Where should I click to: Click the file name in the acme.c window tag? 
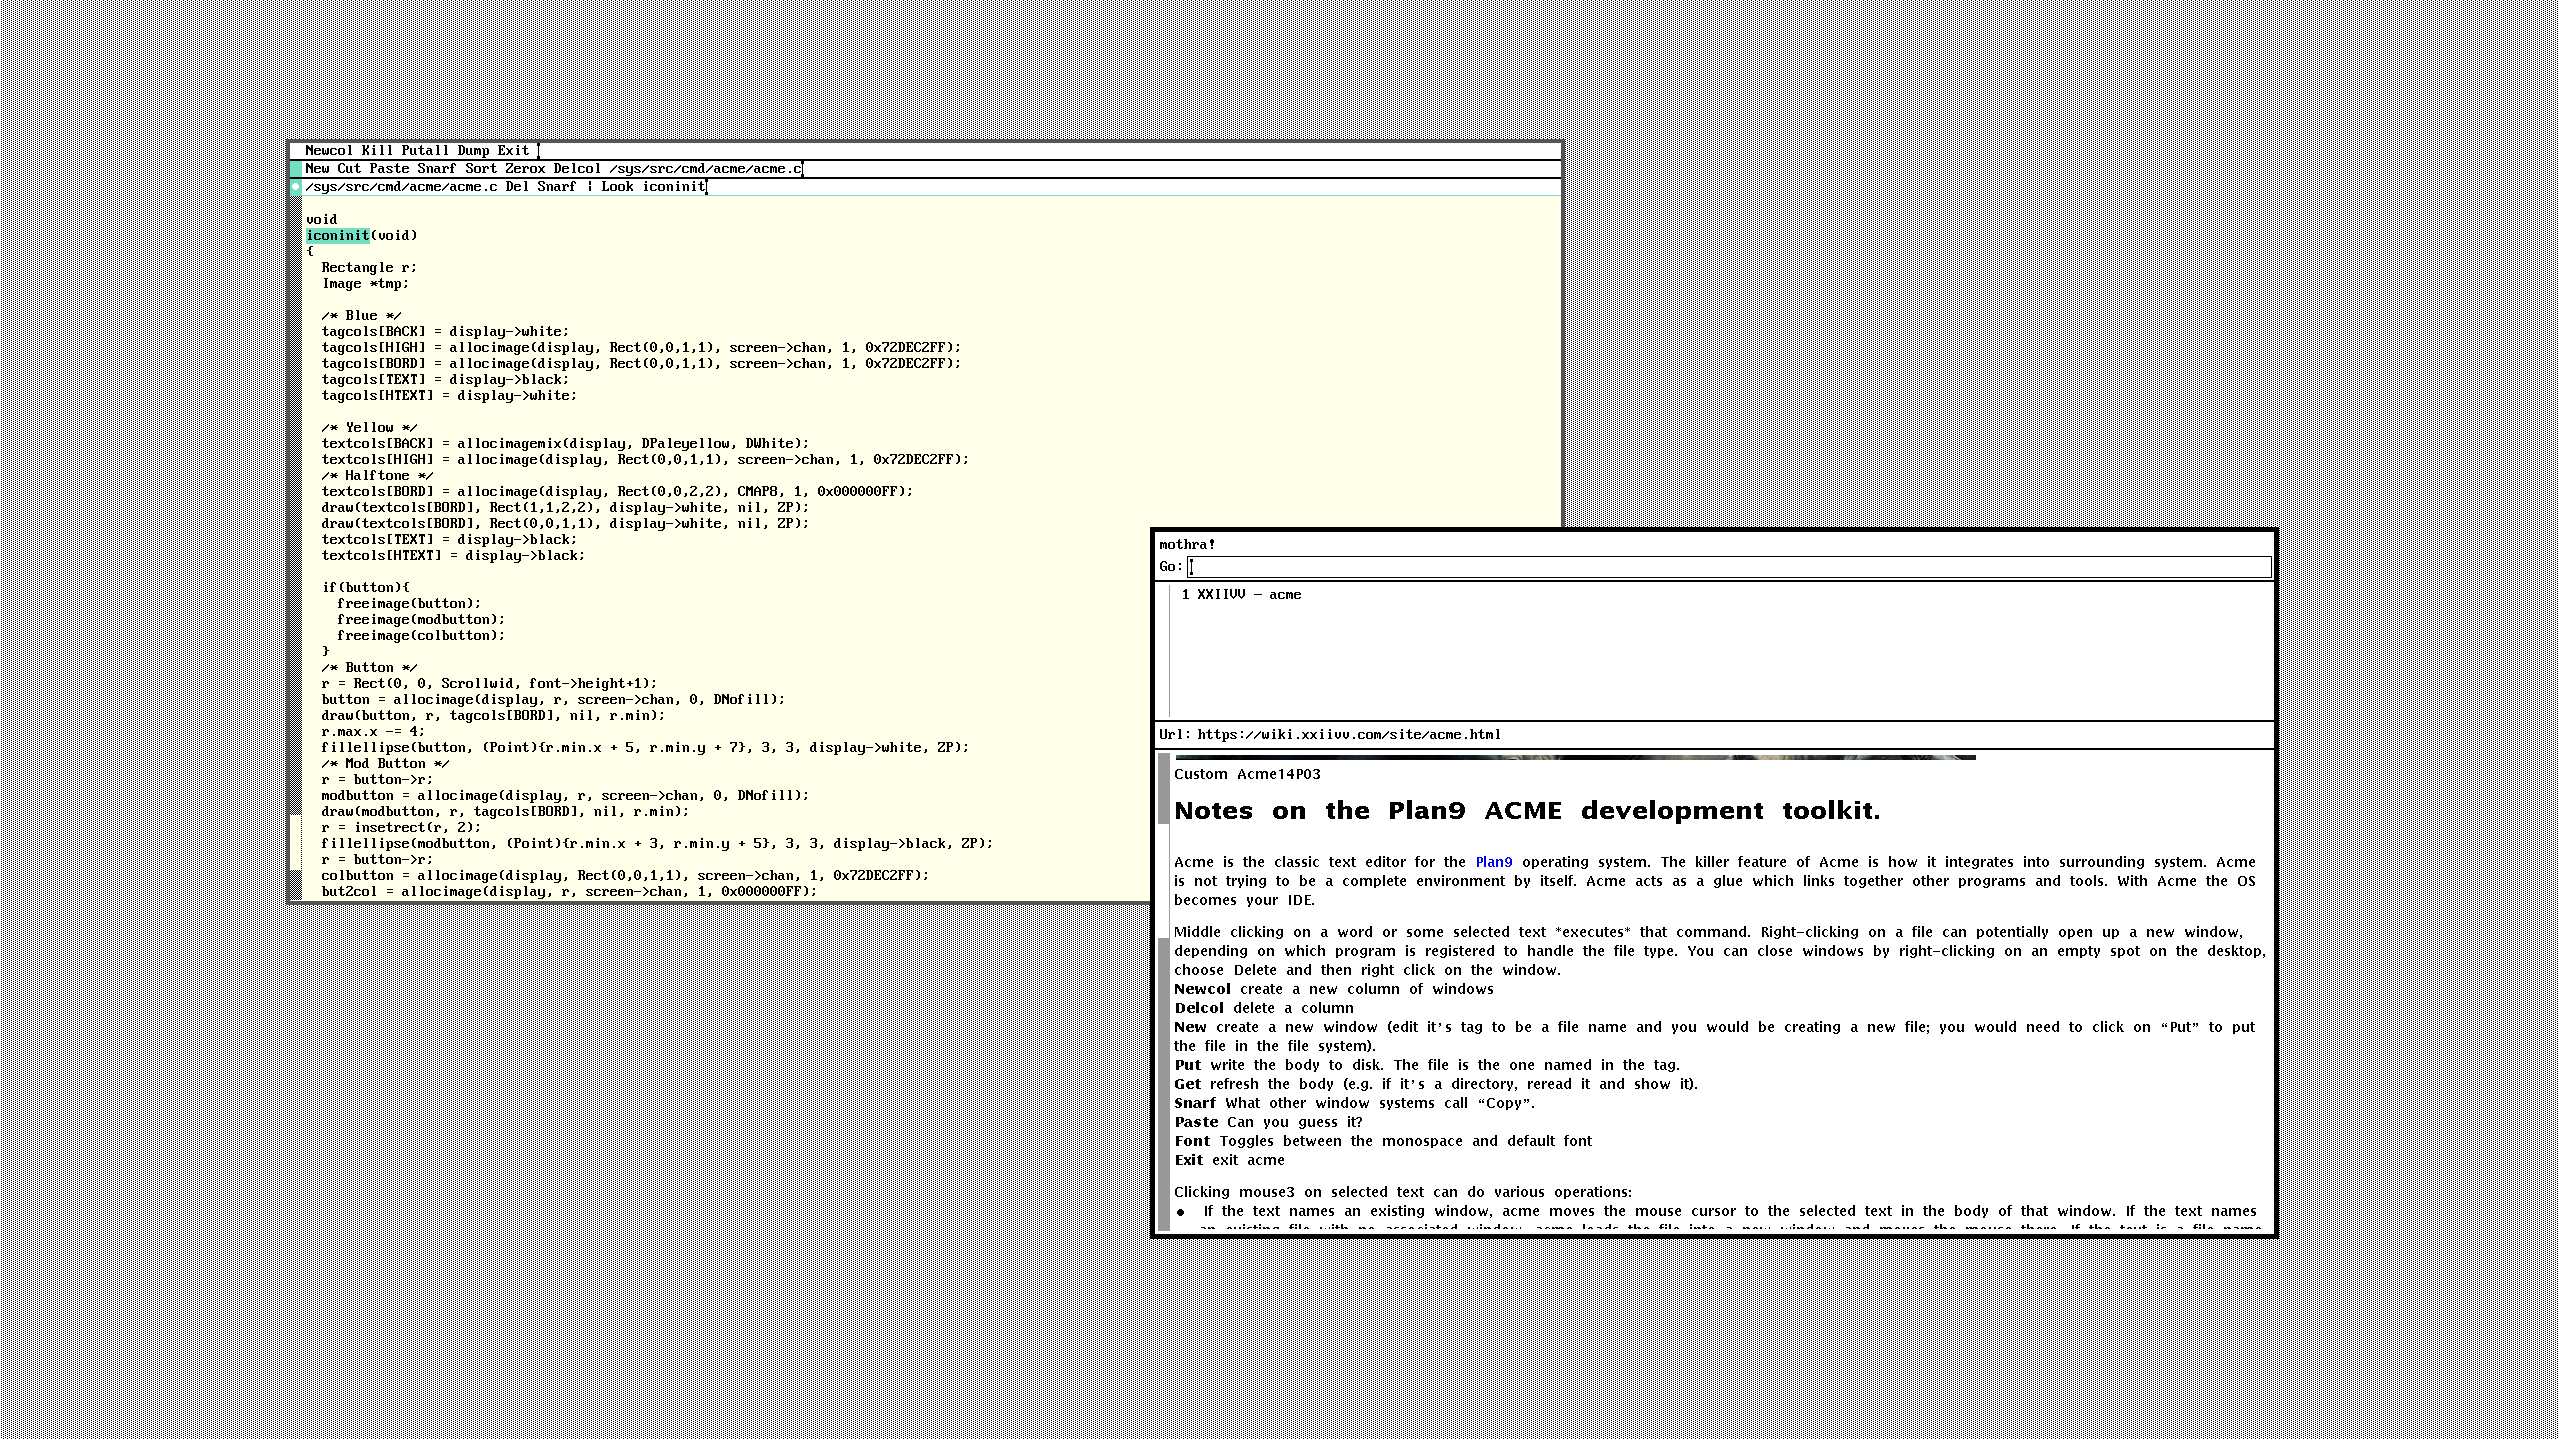click(401, 187)
